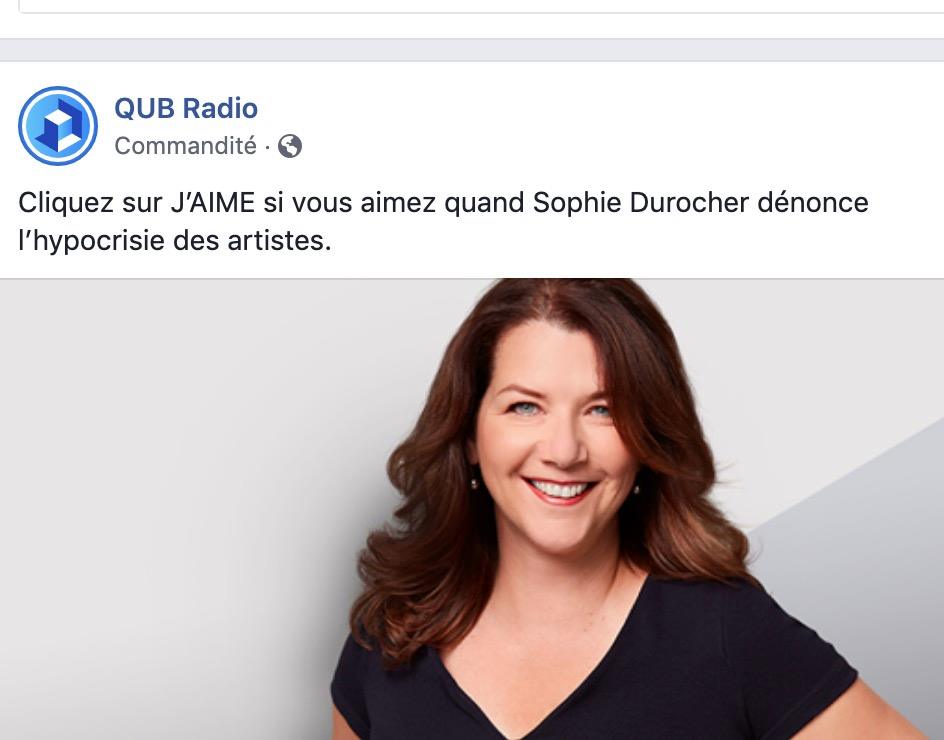Click the word Cliquez starting the caption
The height and width of the screenshot is (740, 944).
click(x=66, y=202)
